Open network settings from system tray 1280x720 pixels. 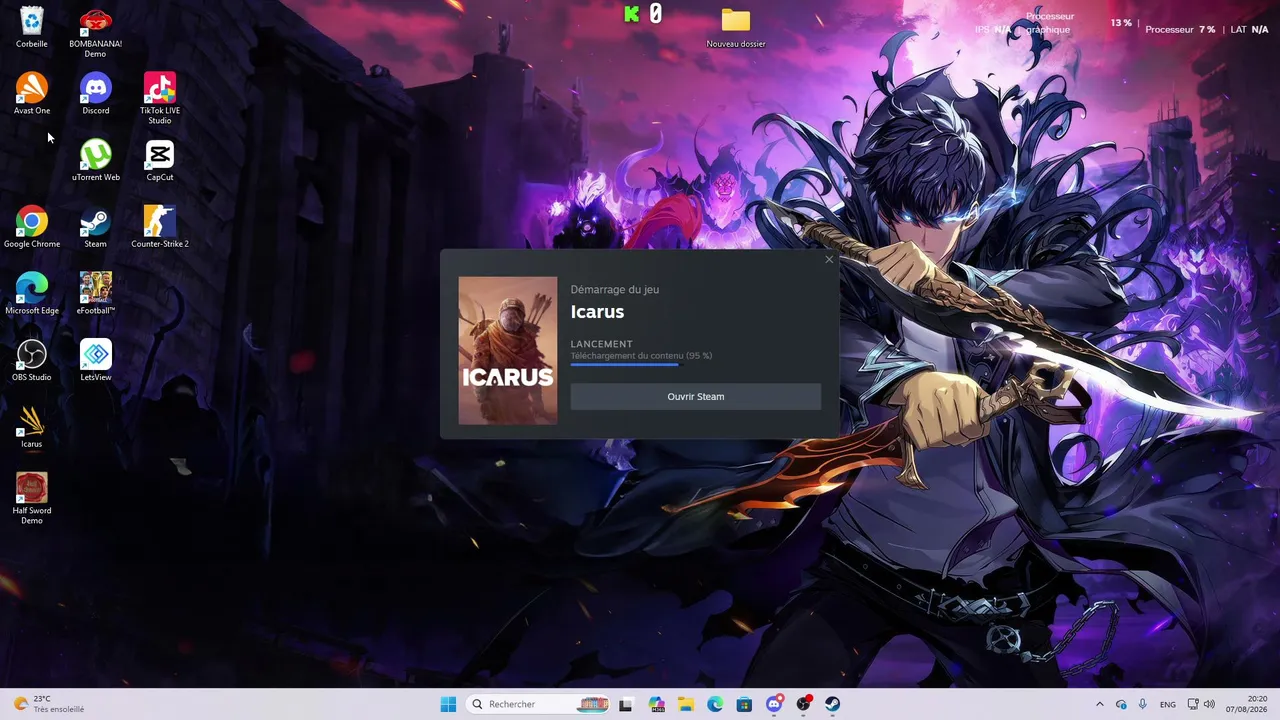1193,704
